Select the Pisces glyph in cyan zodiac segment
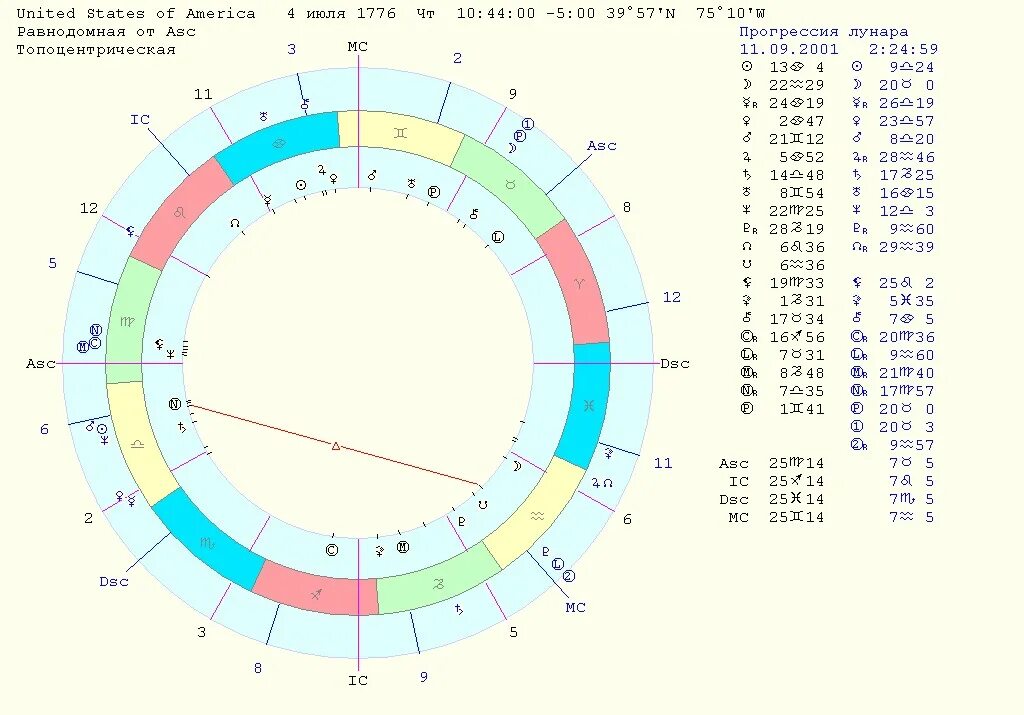 tap(588, 405)
